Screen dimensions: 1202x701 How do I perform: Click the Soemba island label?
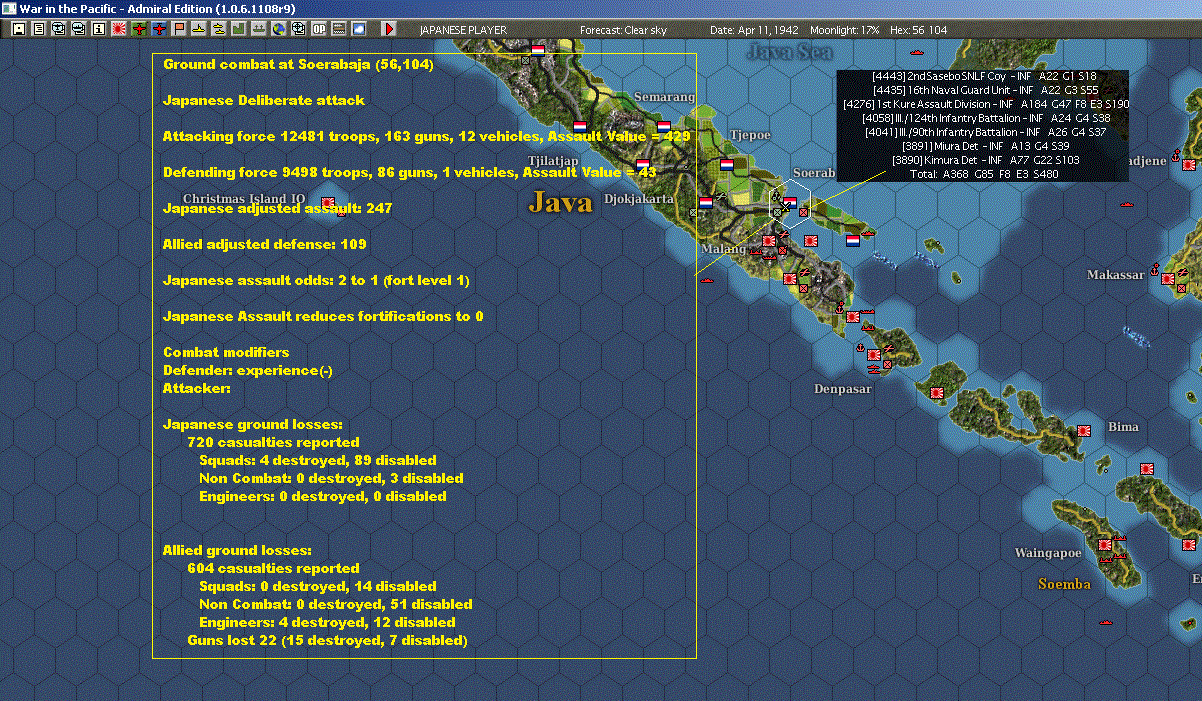[x=1064, y=584]
